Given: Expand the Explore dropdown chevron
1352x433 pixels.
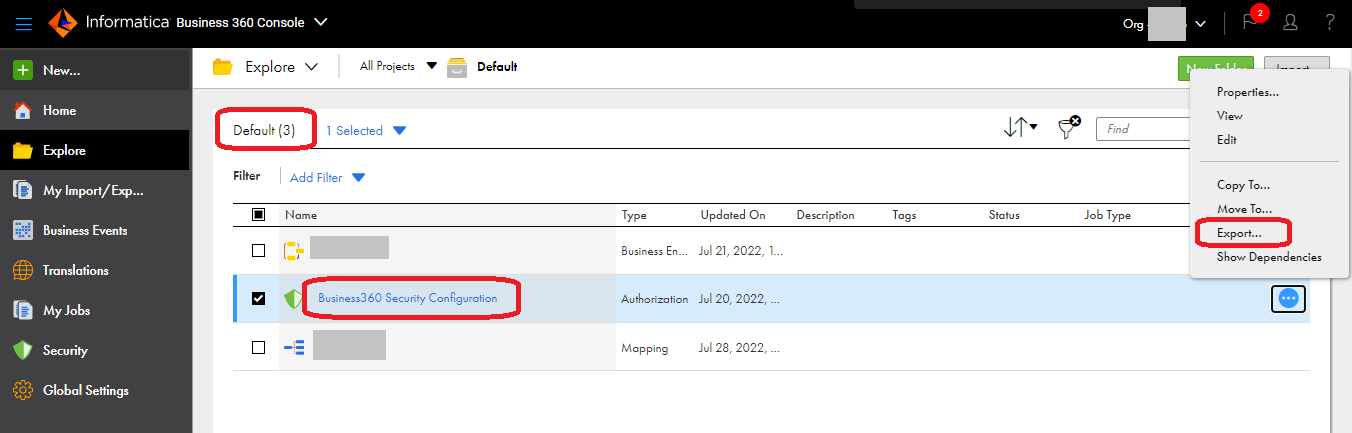Looking at the screenshot, I should pos(311,67).
